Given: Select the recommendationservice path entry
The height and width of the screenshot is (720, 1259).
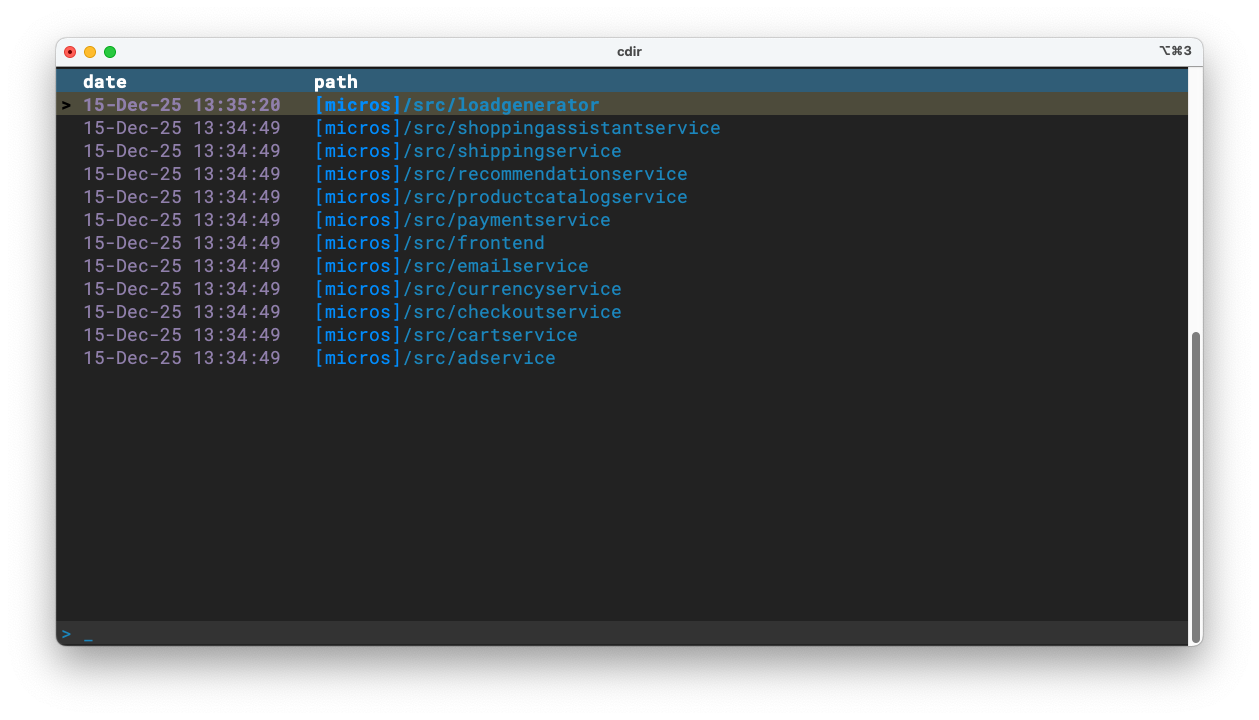Looking at the screenshot, I should tap(501, 174).
